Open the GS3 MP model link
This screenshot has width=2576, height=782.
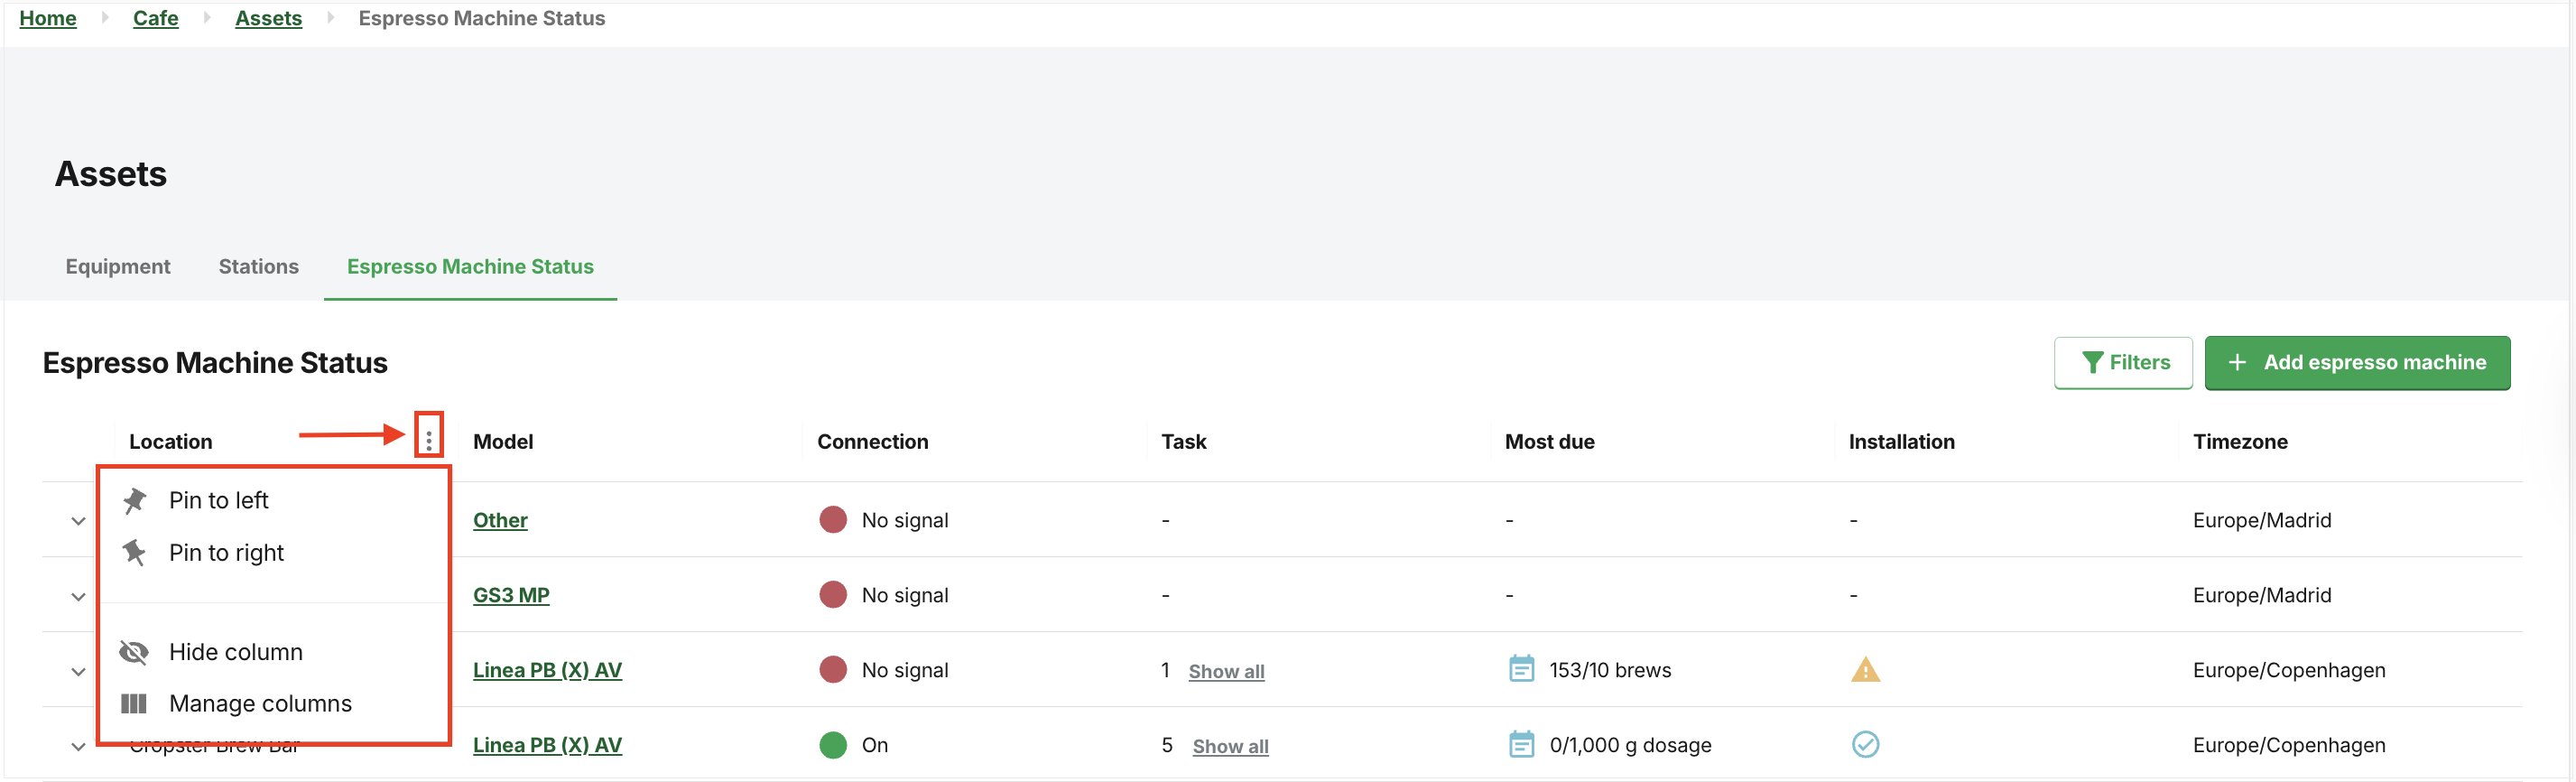[511, 595]
